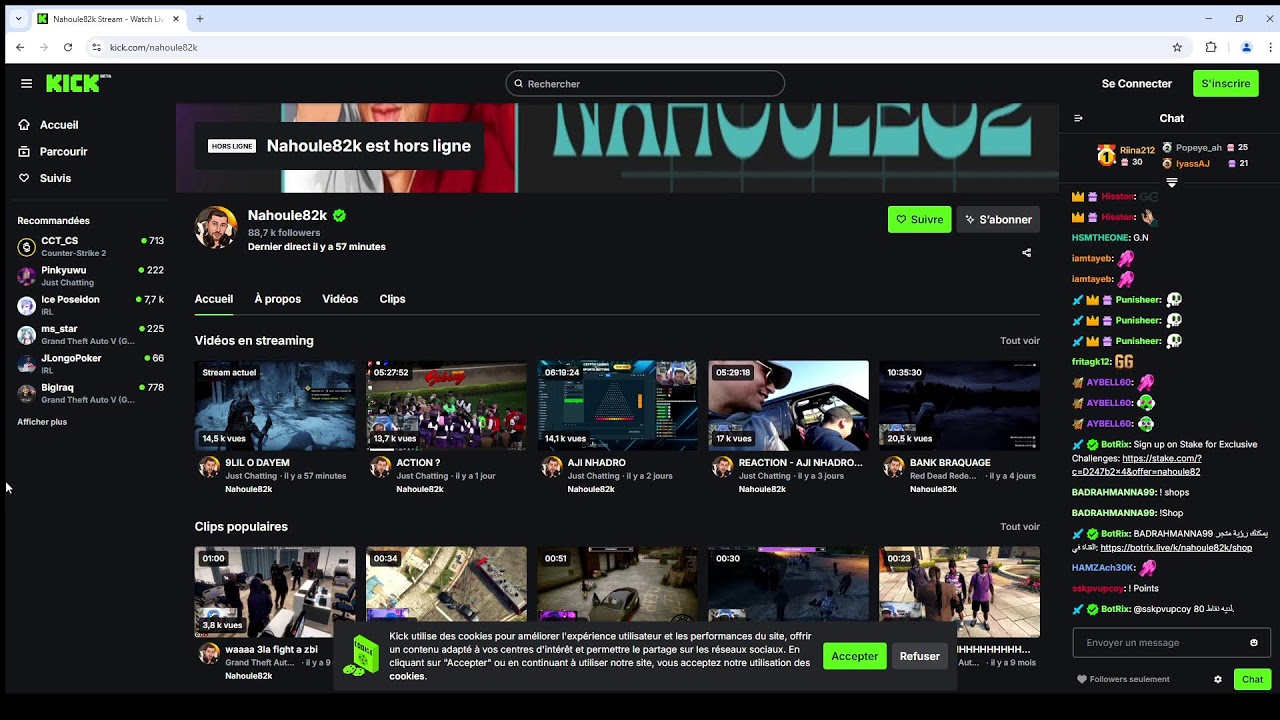1280x720 pixels.
Task: Open JLongoPoker recommended channel avatar
Action: click(x=27, y=364)
